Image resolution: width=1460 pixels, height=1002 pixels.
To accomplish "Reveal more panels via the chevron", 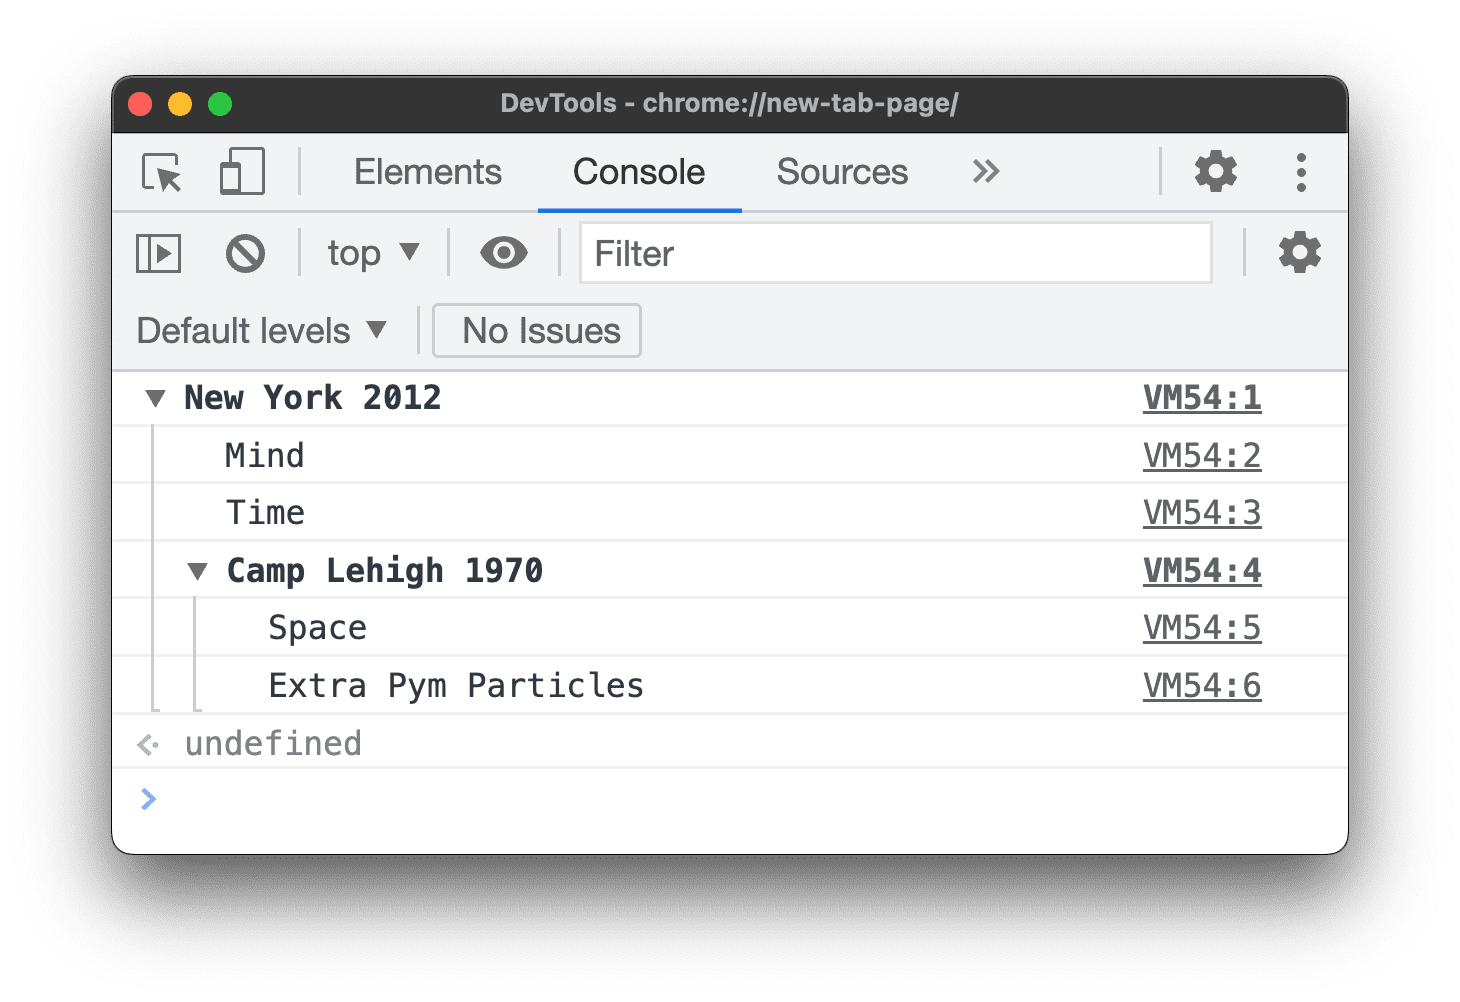I will (985, 171).
